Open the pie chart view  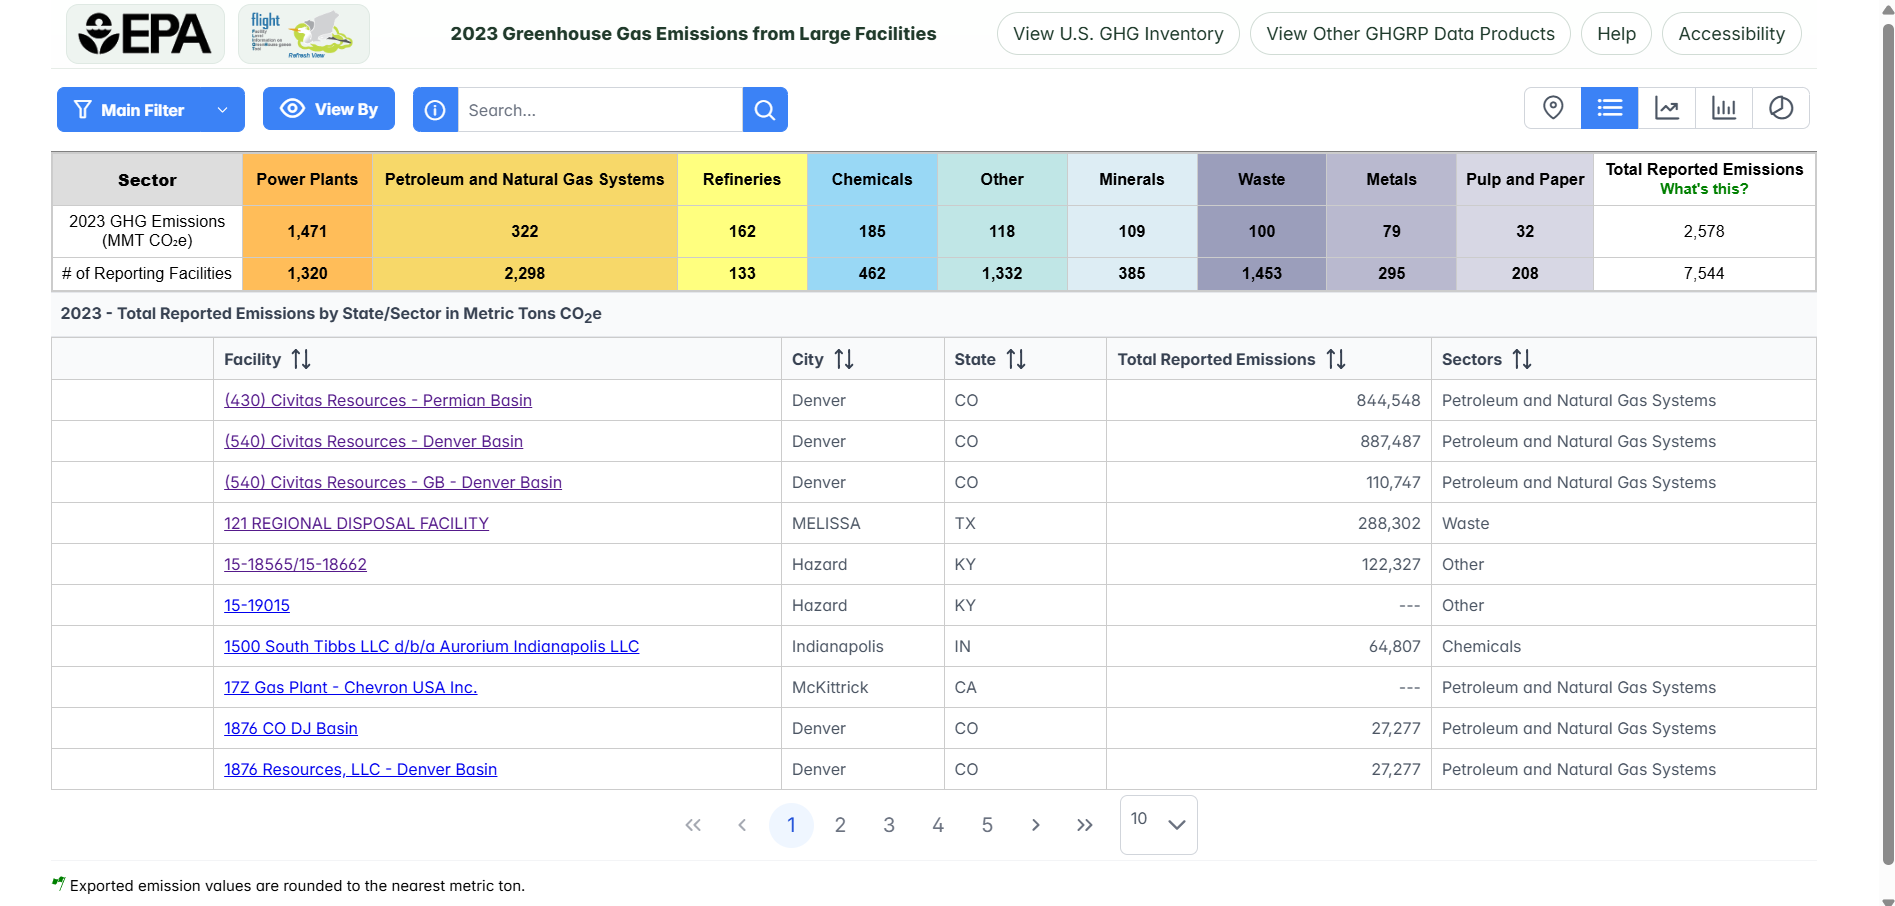coord(1780,108)
